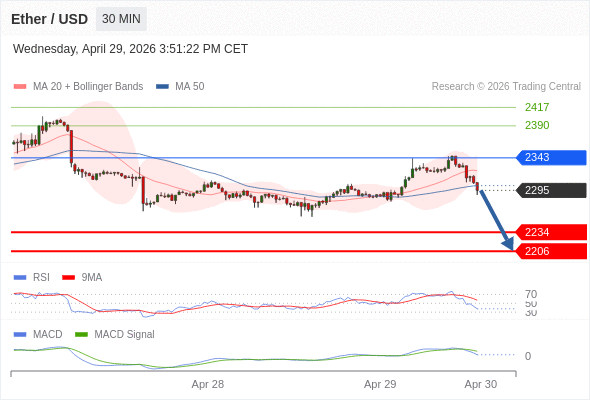The height and width of the screenshot is (400, 590).
Task: Click the Apr 29 date axis label
Action: 380,384
